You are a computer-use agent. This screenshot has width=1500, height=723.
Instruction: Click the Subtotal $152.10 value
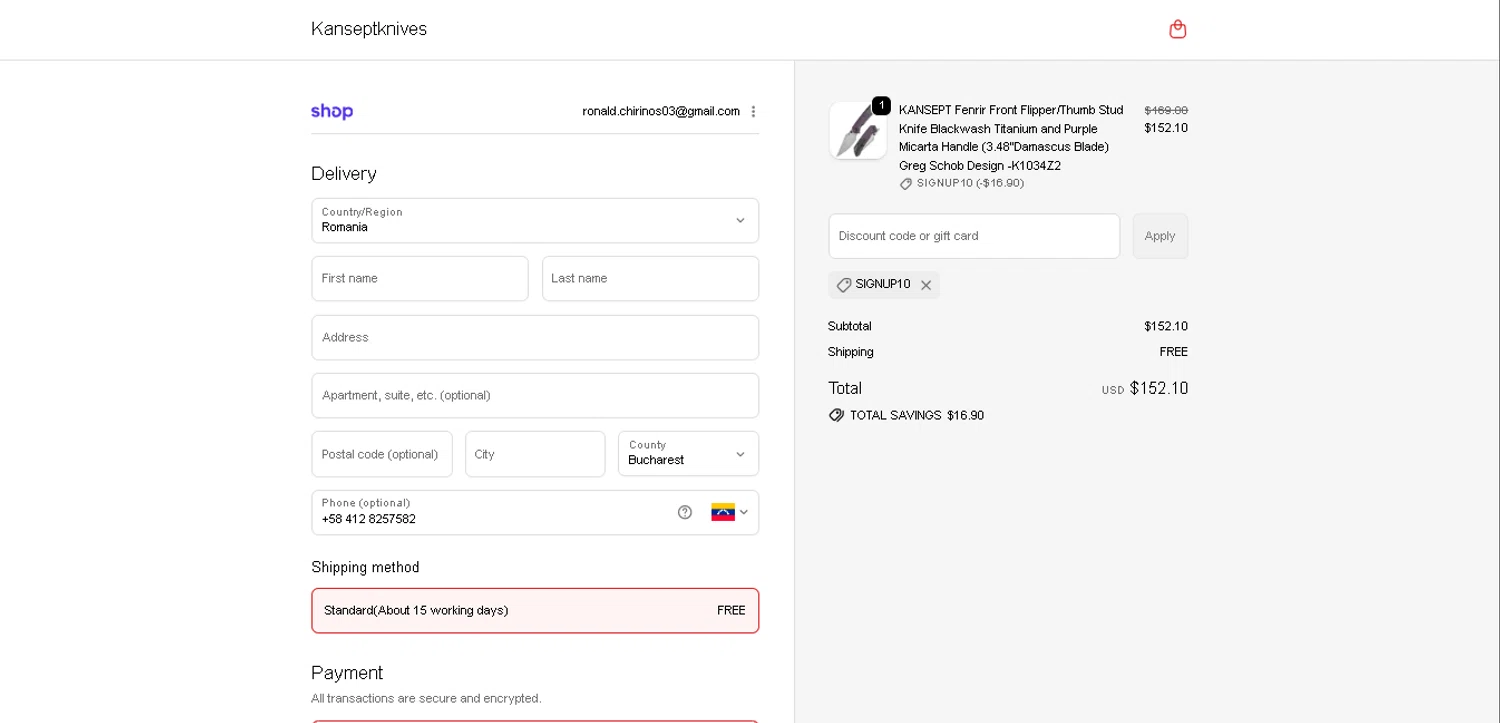pyautogui.click(x=1166, y=326)
